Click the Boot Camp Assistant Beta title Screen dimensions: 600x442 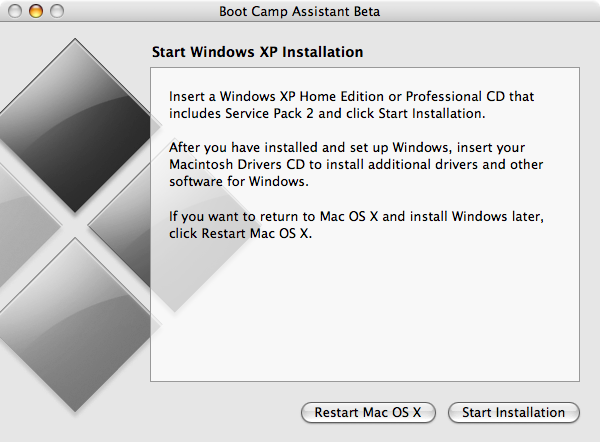(299, 11)
